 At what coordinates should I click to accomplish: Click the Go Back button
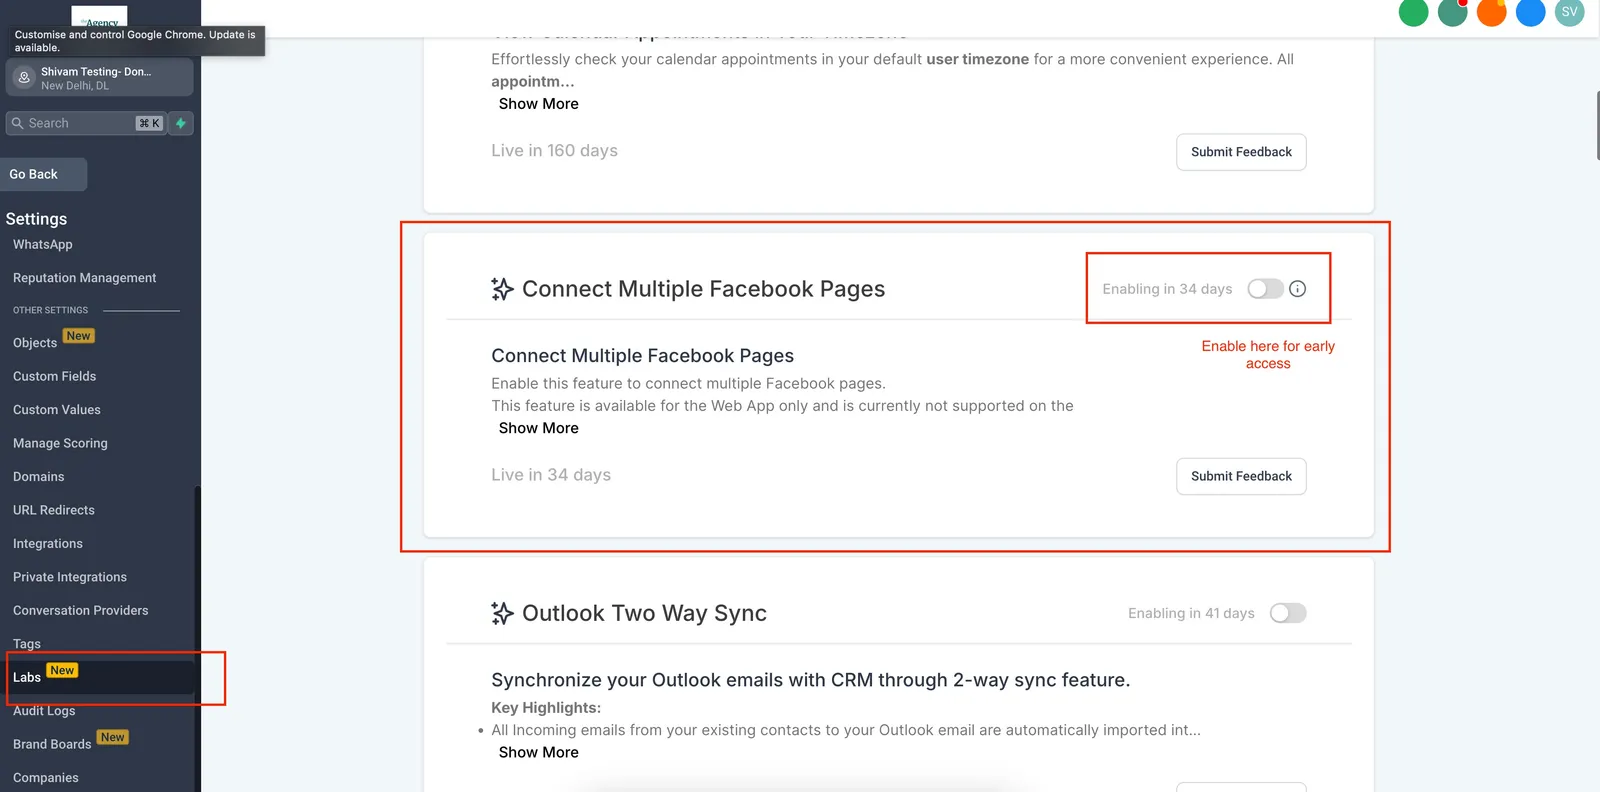[x=44, y=174]
